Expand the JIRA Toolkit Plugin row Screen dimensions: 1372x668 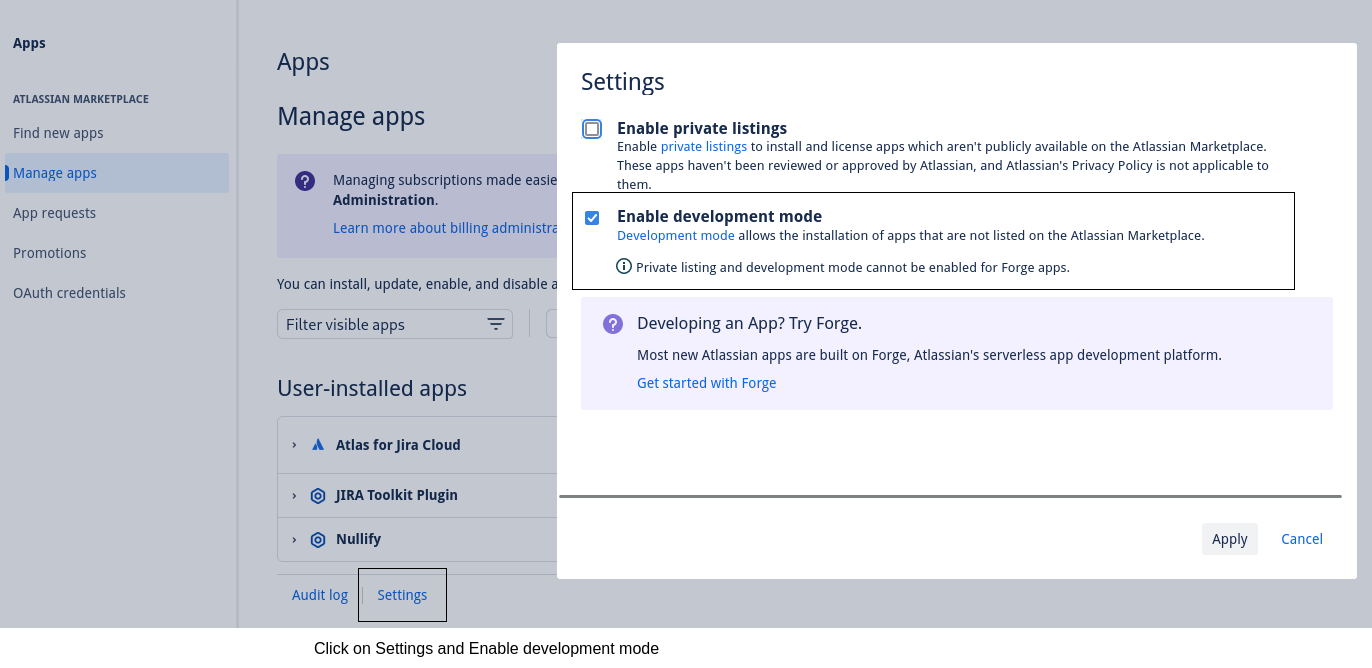click(294, 495)
